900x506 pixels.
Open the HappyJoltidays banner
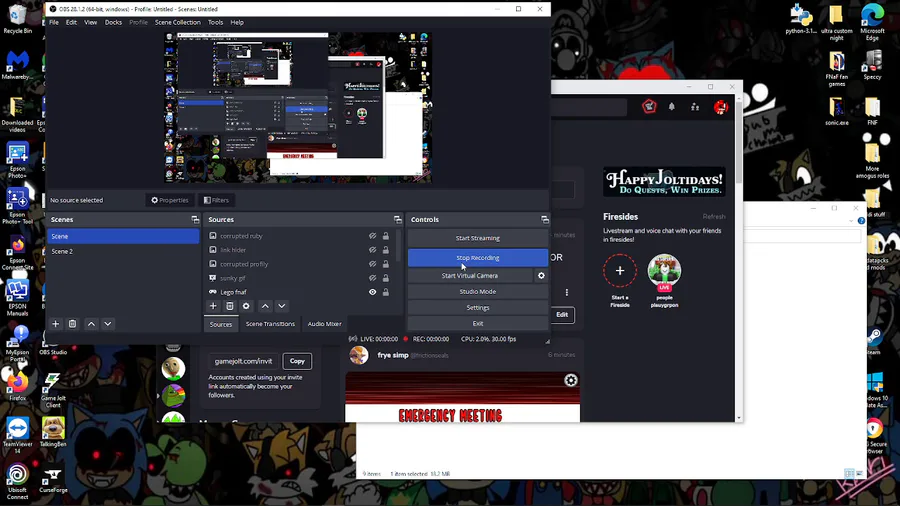click(664, 182)
